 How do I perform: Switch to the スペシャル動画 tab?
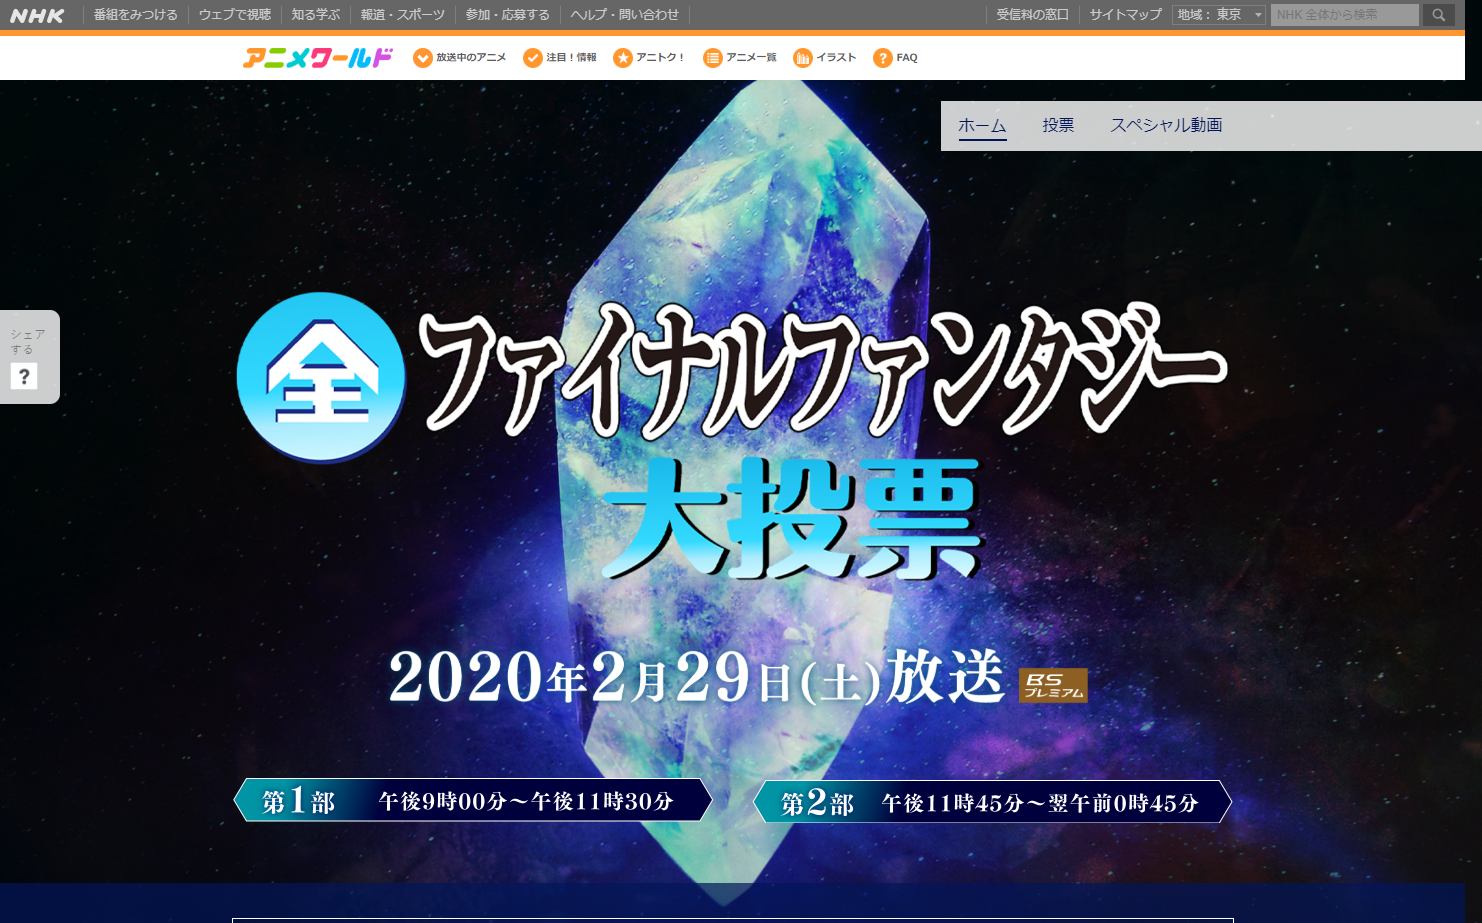[x=1166, y=125]
